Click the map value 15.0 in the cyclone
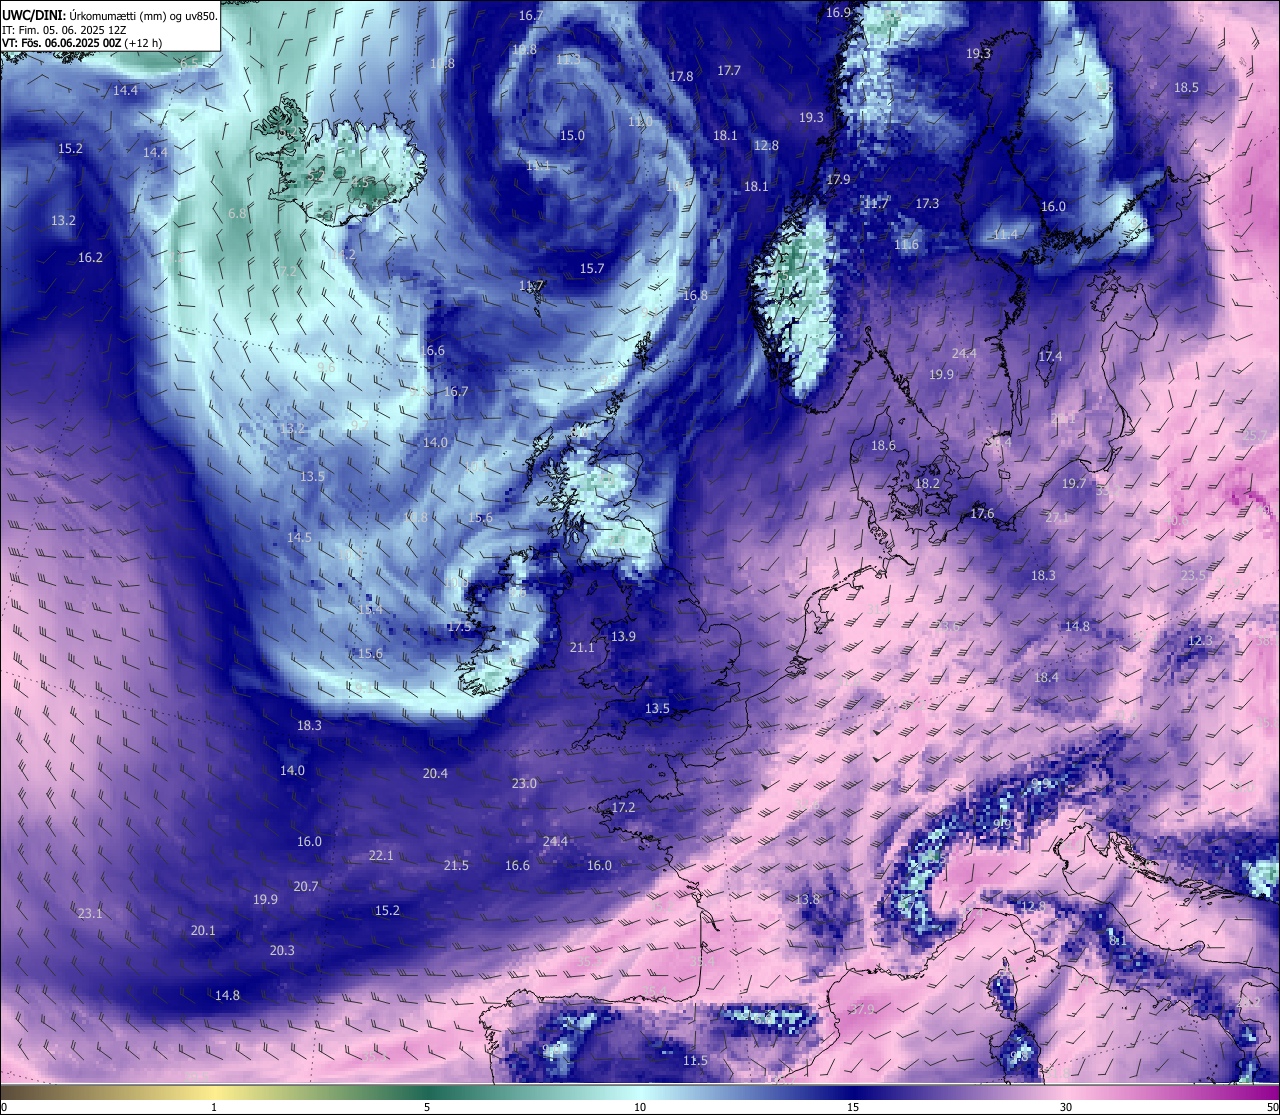The width and height of the screenshot is (1280, 1115). tap(572, 136)
